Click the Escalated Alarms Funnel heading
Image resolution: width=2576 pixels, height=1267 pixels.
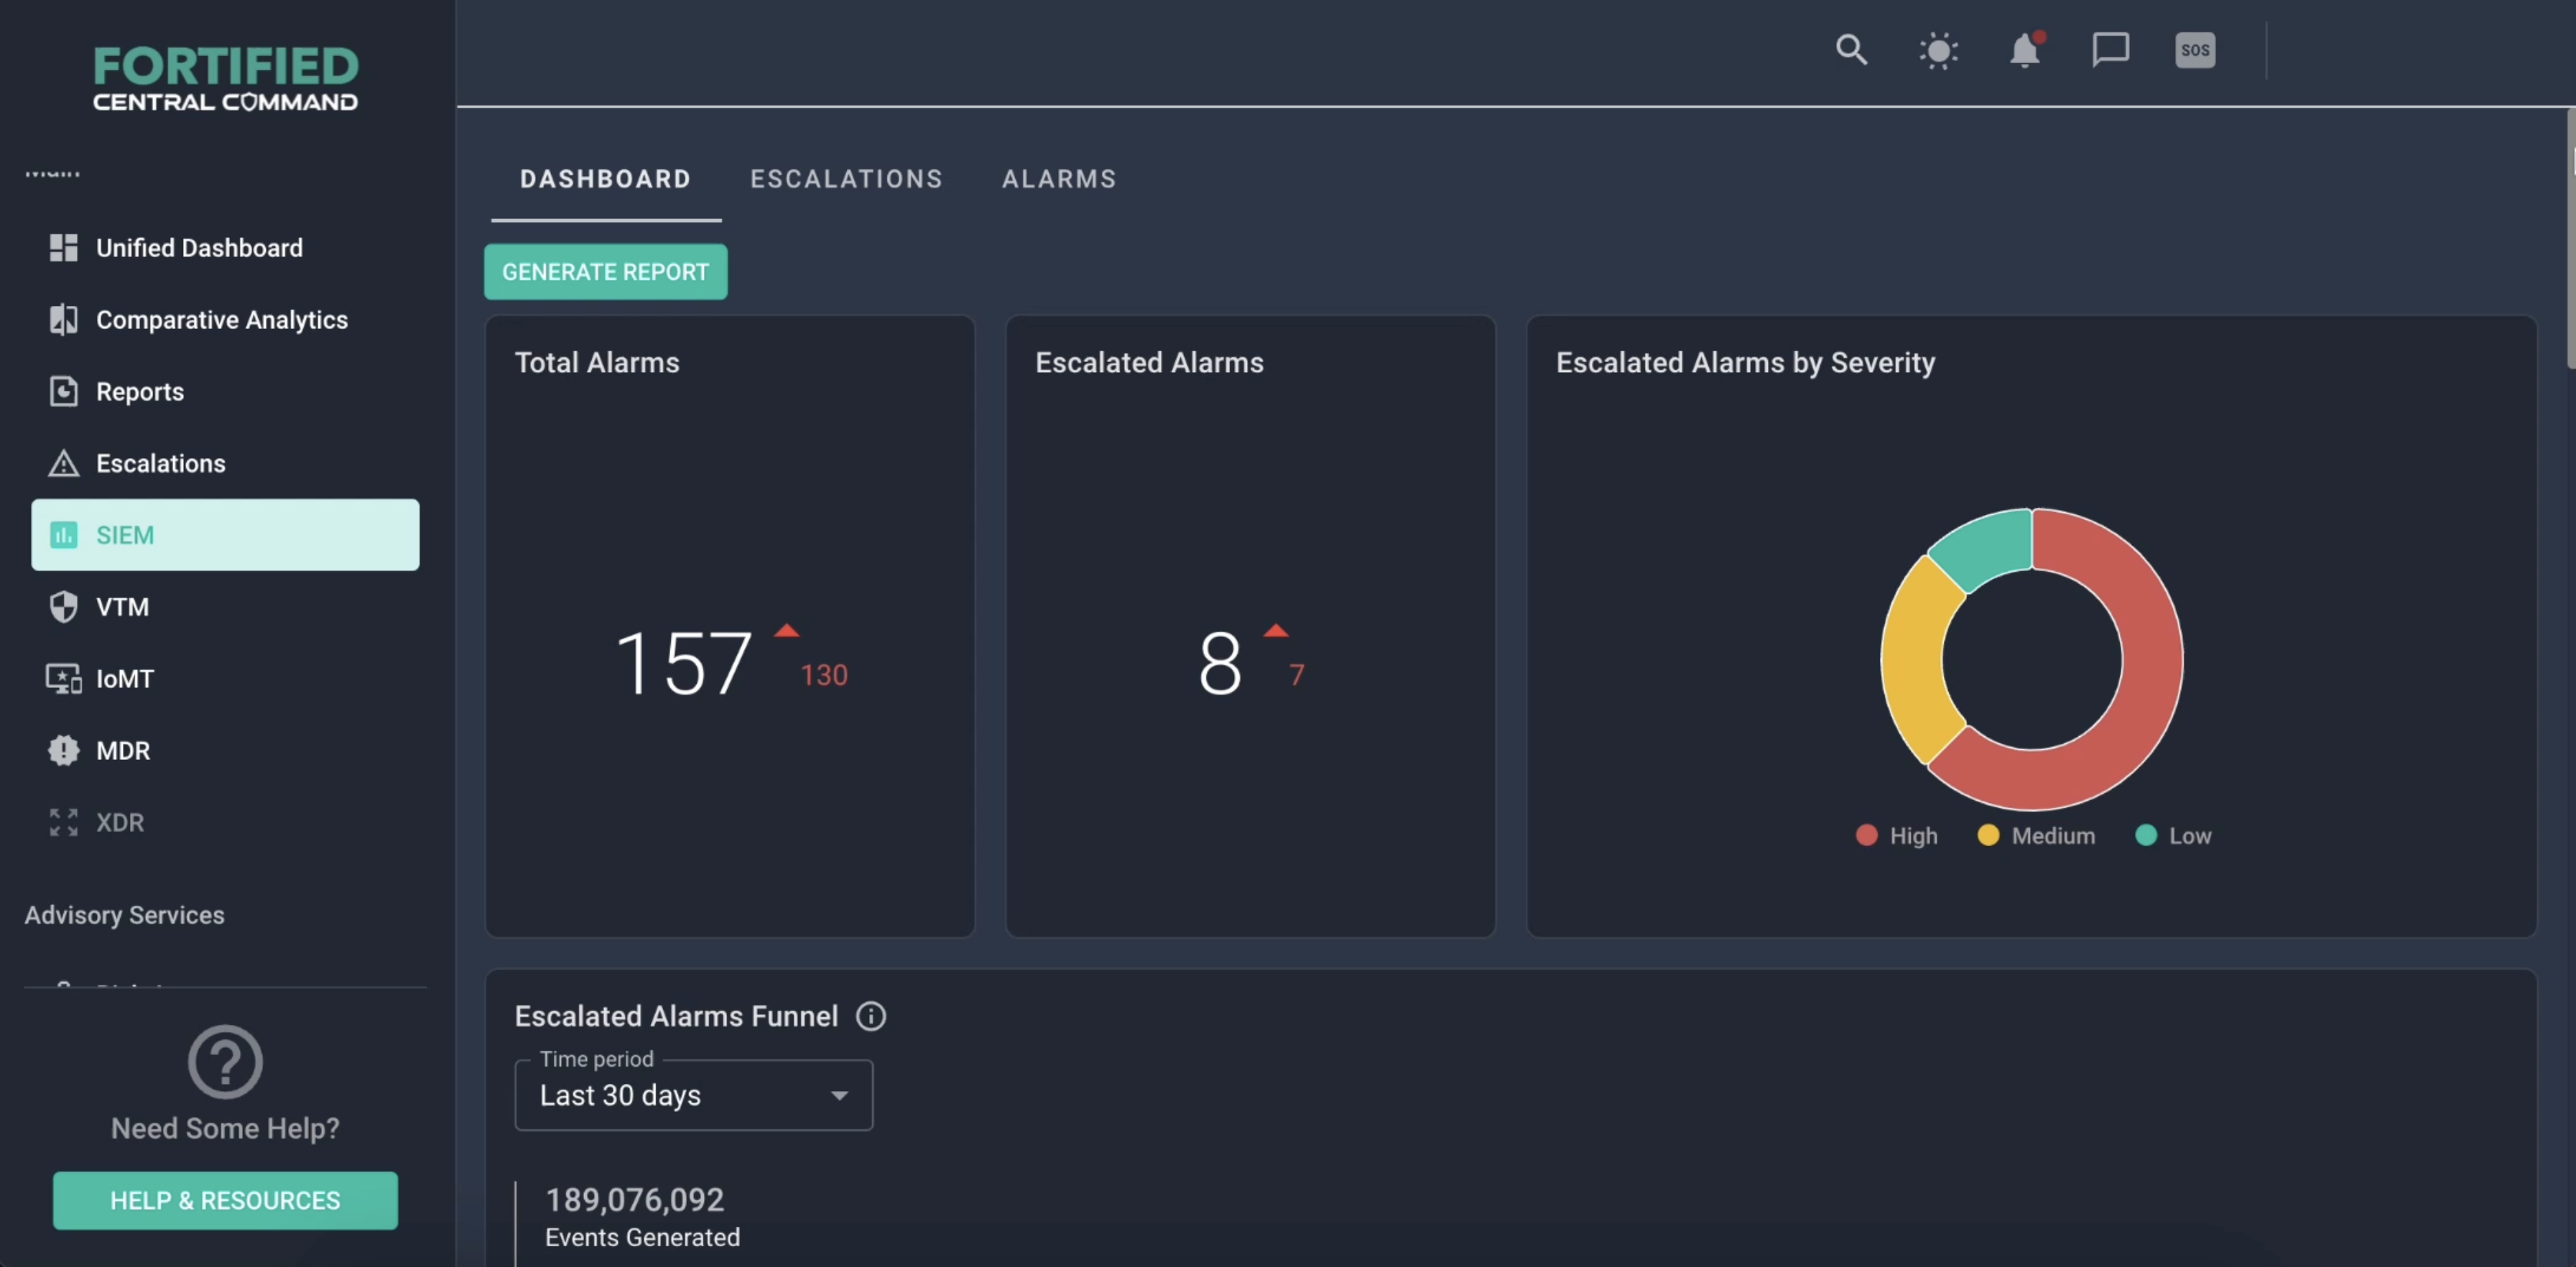click(x=676, y=1016)
